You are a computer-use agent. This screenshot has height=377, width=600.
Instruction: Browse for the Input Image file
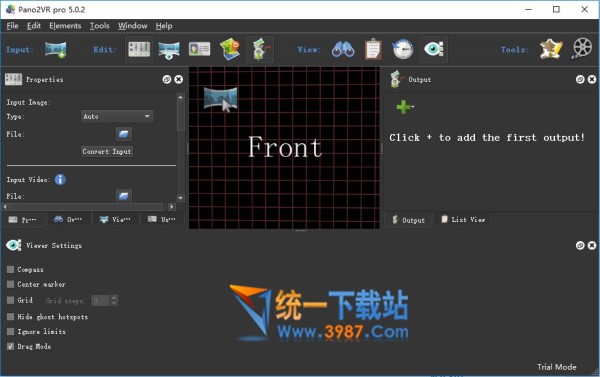pyautogui.click(x=124, y=134)
